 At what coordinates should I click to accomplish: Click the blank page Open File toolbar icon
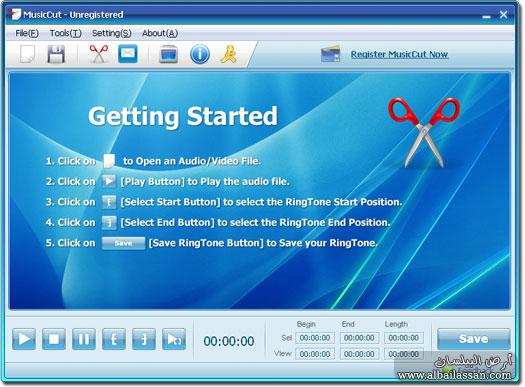click(27, 54)
